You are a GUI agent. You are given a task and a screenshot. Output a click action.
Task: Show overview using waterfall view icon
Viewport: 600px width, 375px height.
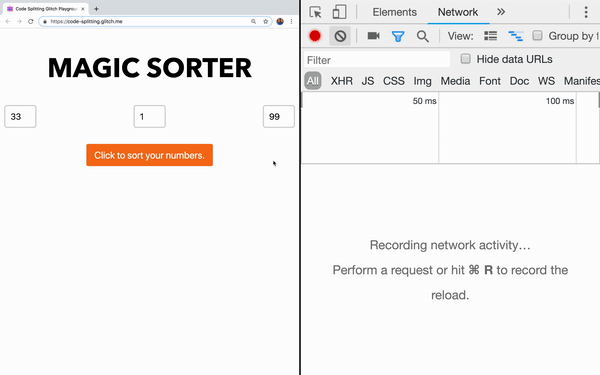515,36
